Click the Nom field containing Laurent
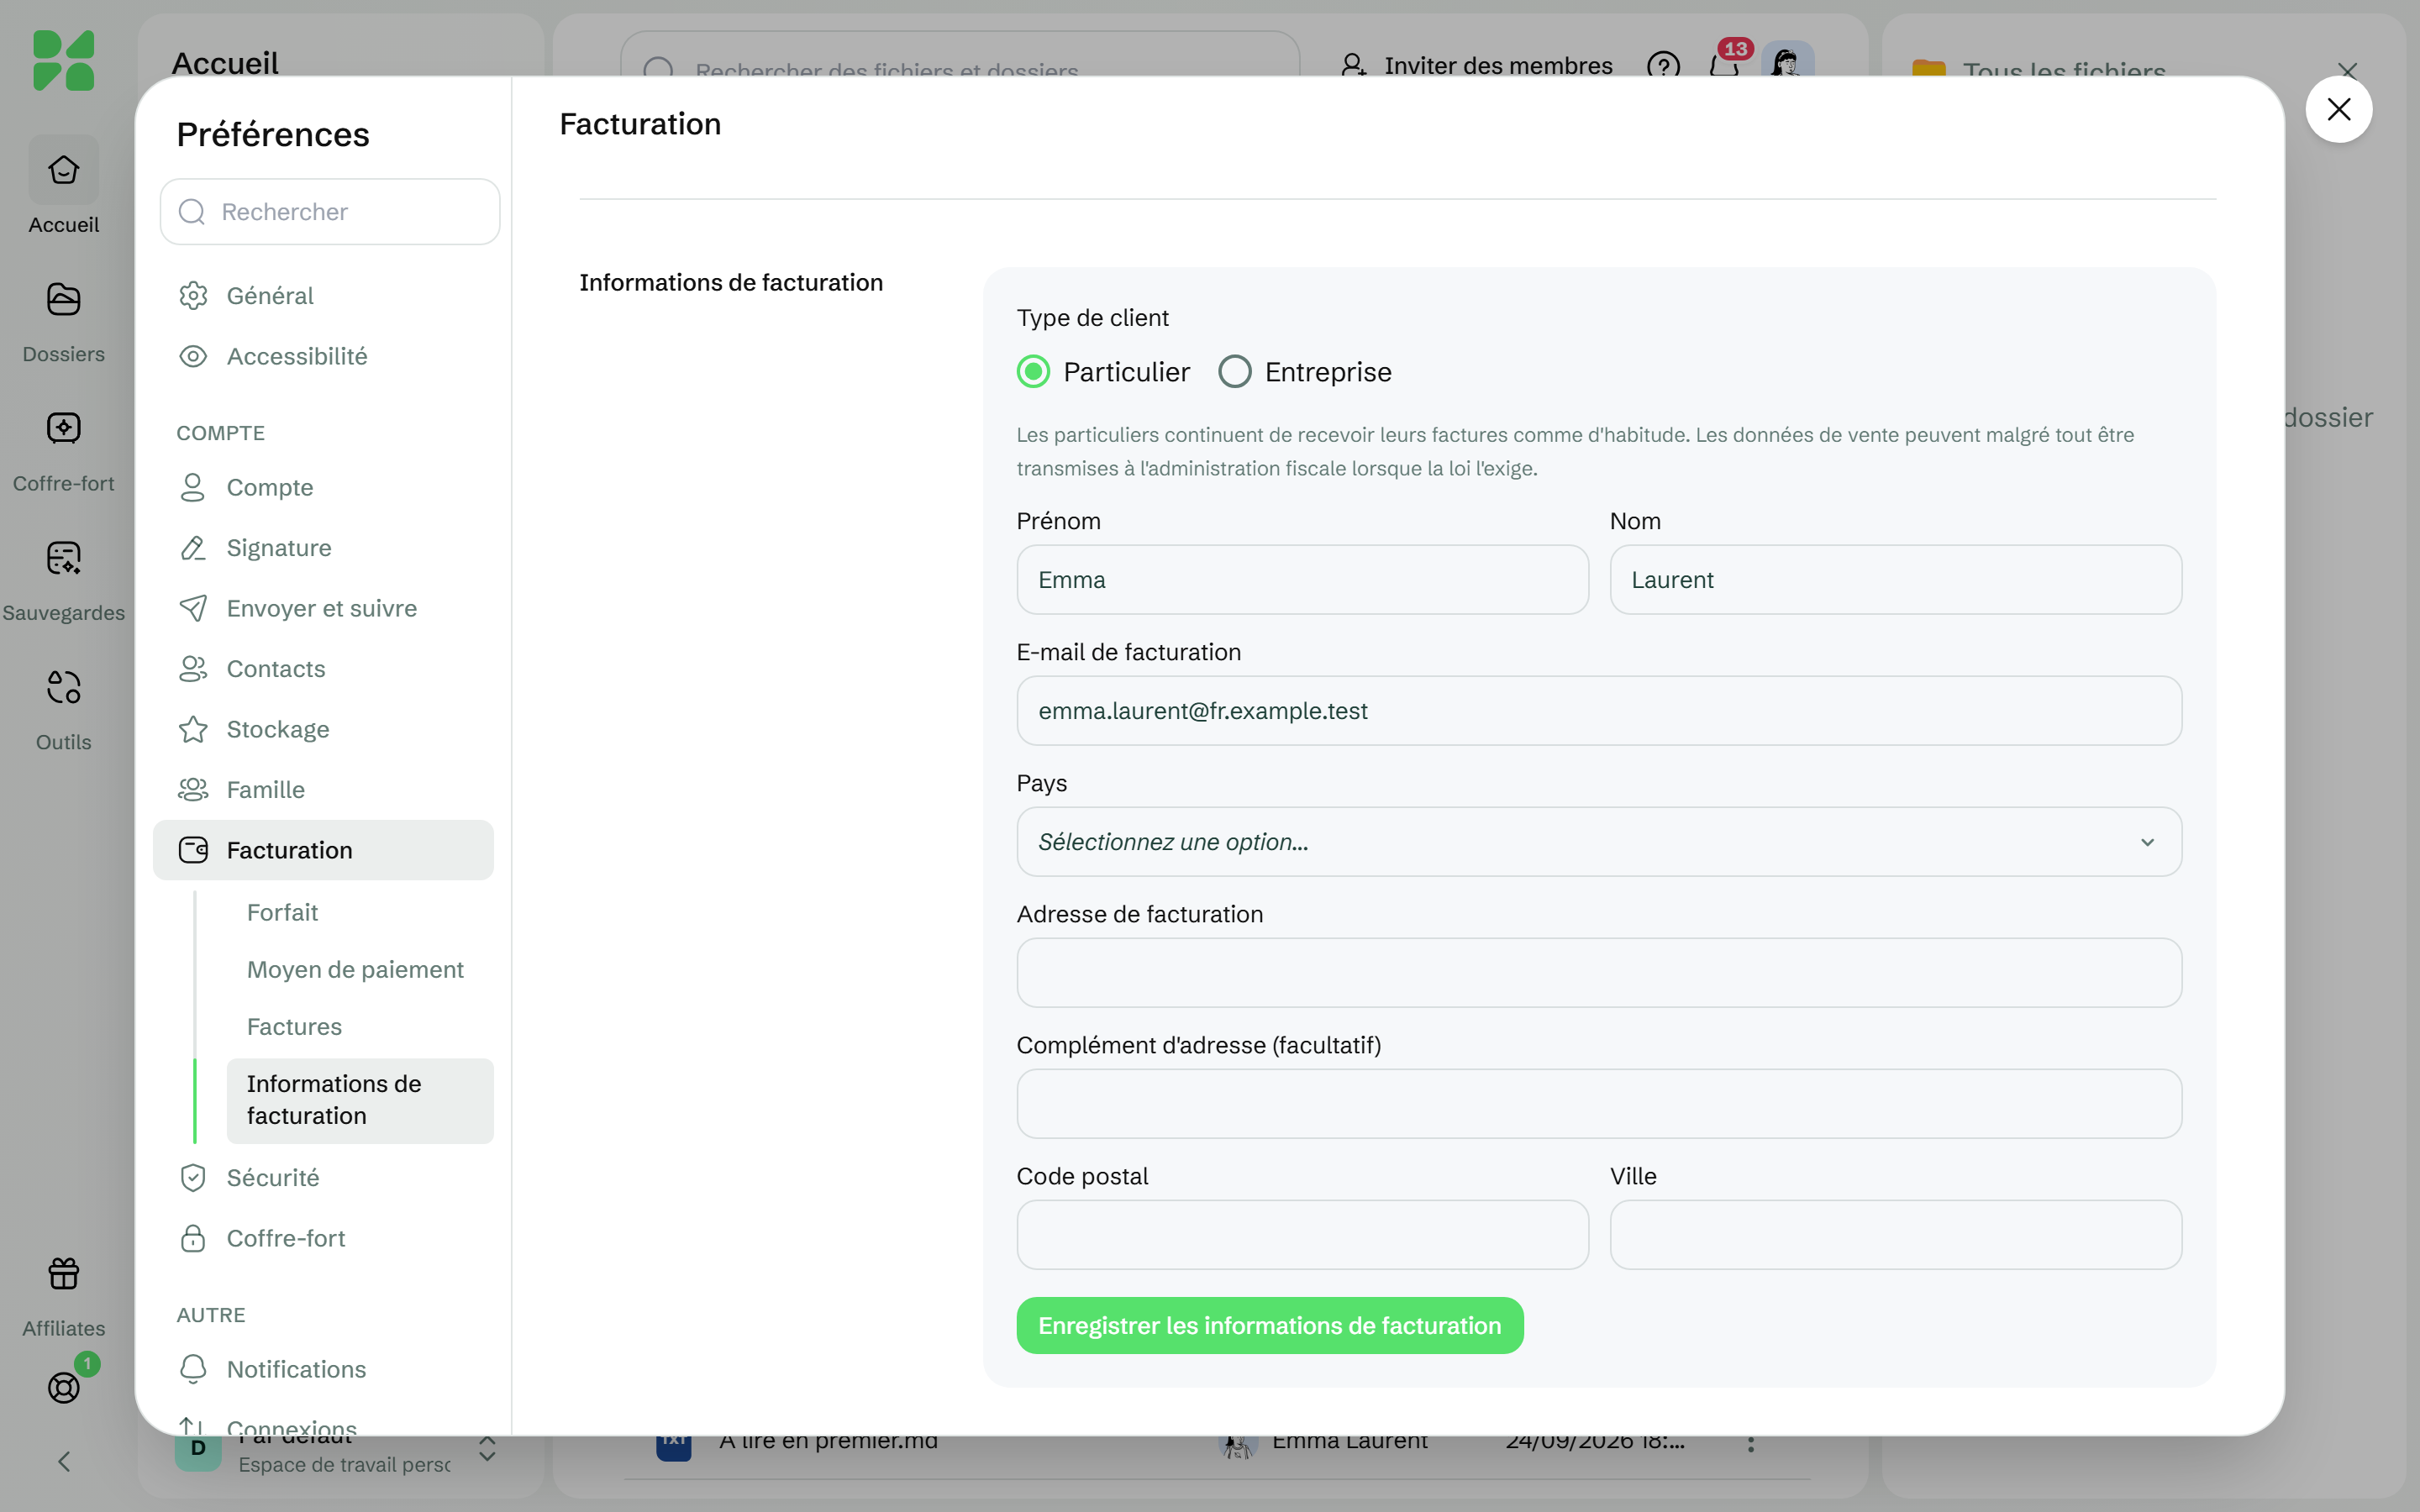This screenshot has width=2420, height=1512. (x=1895, y=579)
